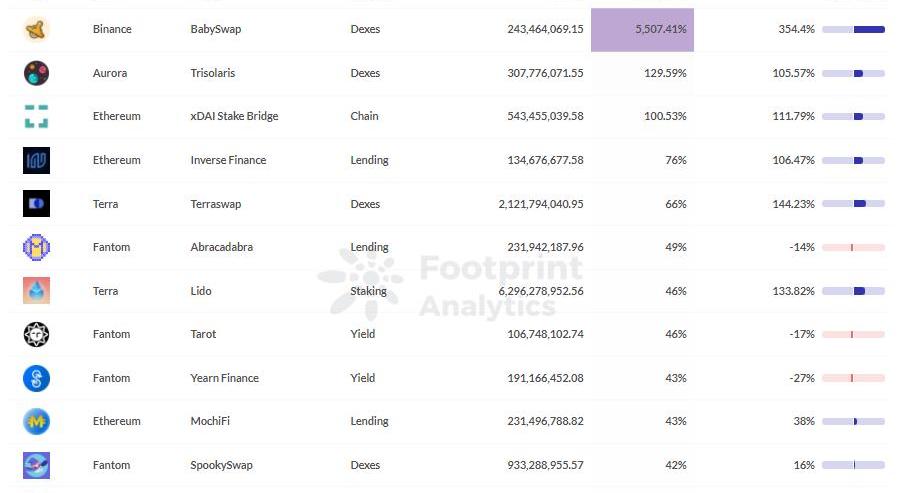Click the Inverse Finance logo icon

click(37, 160)
